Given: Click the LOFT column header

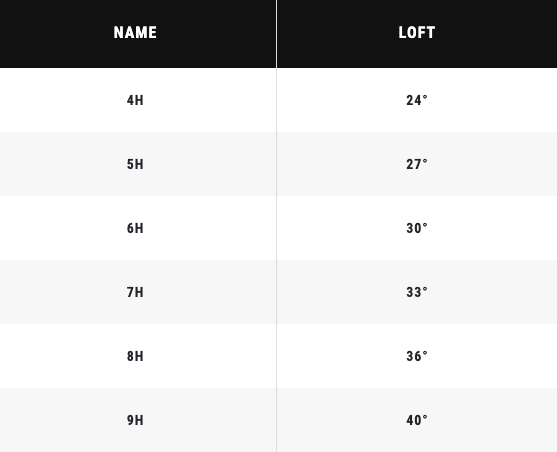Looking at the screenshot, I should pos(417,33).
